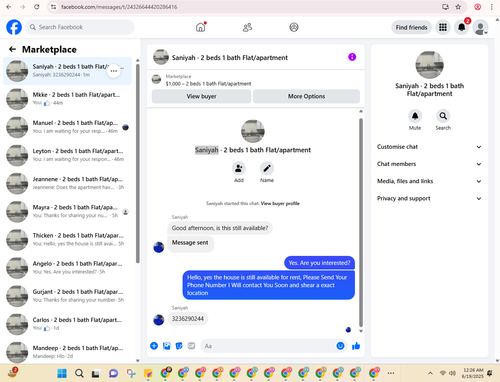Click the 'Good afternoon, is this still available?' message
Image resolution: width=500 pixels, height=382 pixels.
pos(220,228)
